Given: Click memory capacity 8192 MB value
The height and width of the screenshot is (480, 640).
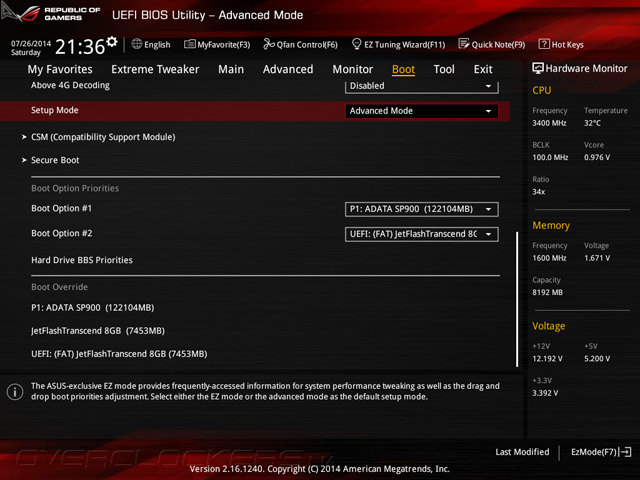Looking at the screenshot, I should coord(547,292).
